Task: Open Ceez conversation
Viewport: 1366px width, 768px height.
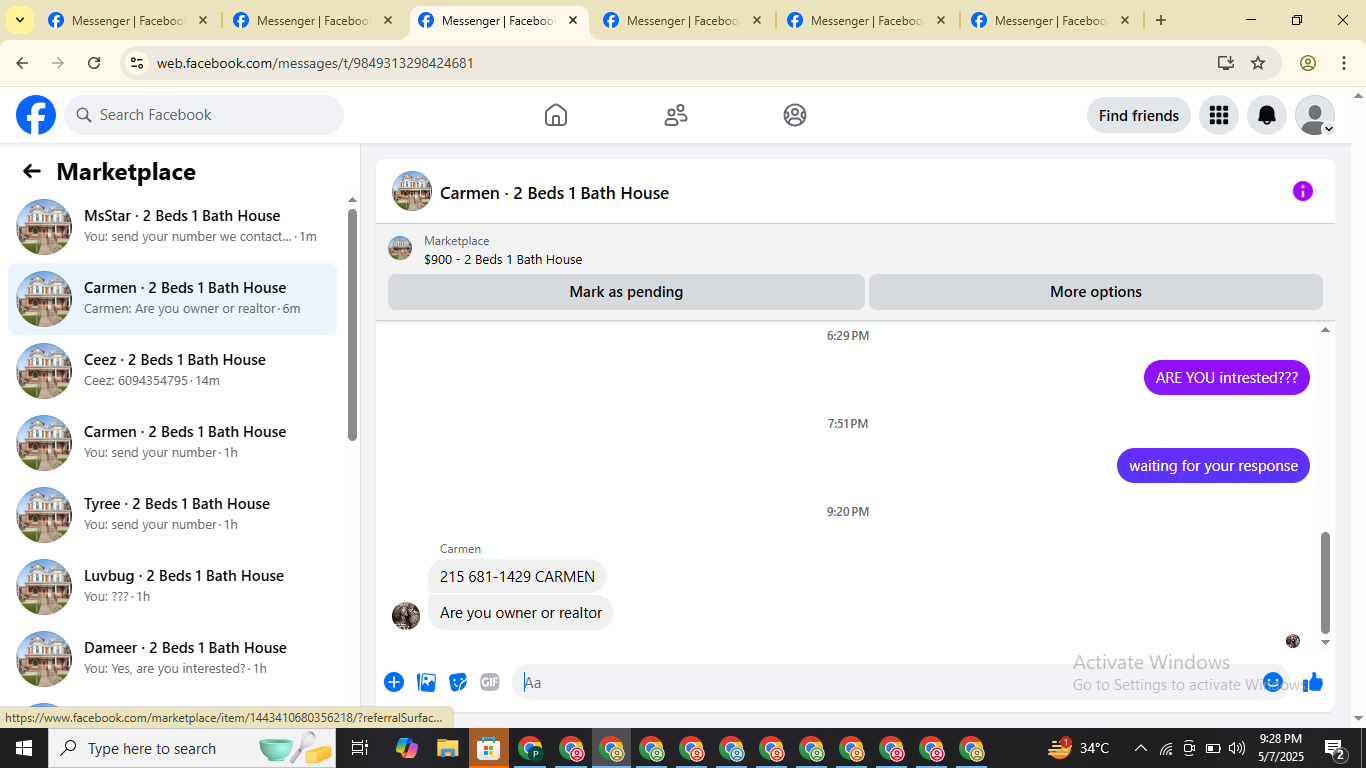Action: [173, 371]
